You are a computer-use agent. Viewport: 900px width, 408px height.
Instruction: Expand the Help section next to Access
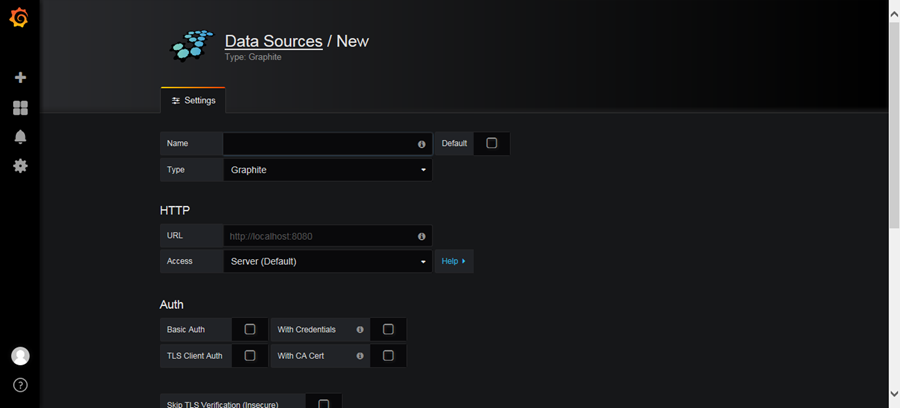(x=454, y=261)
